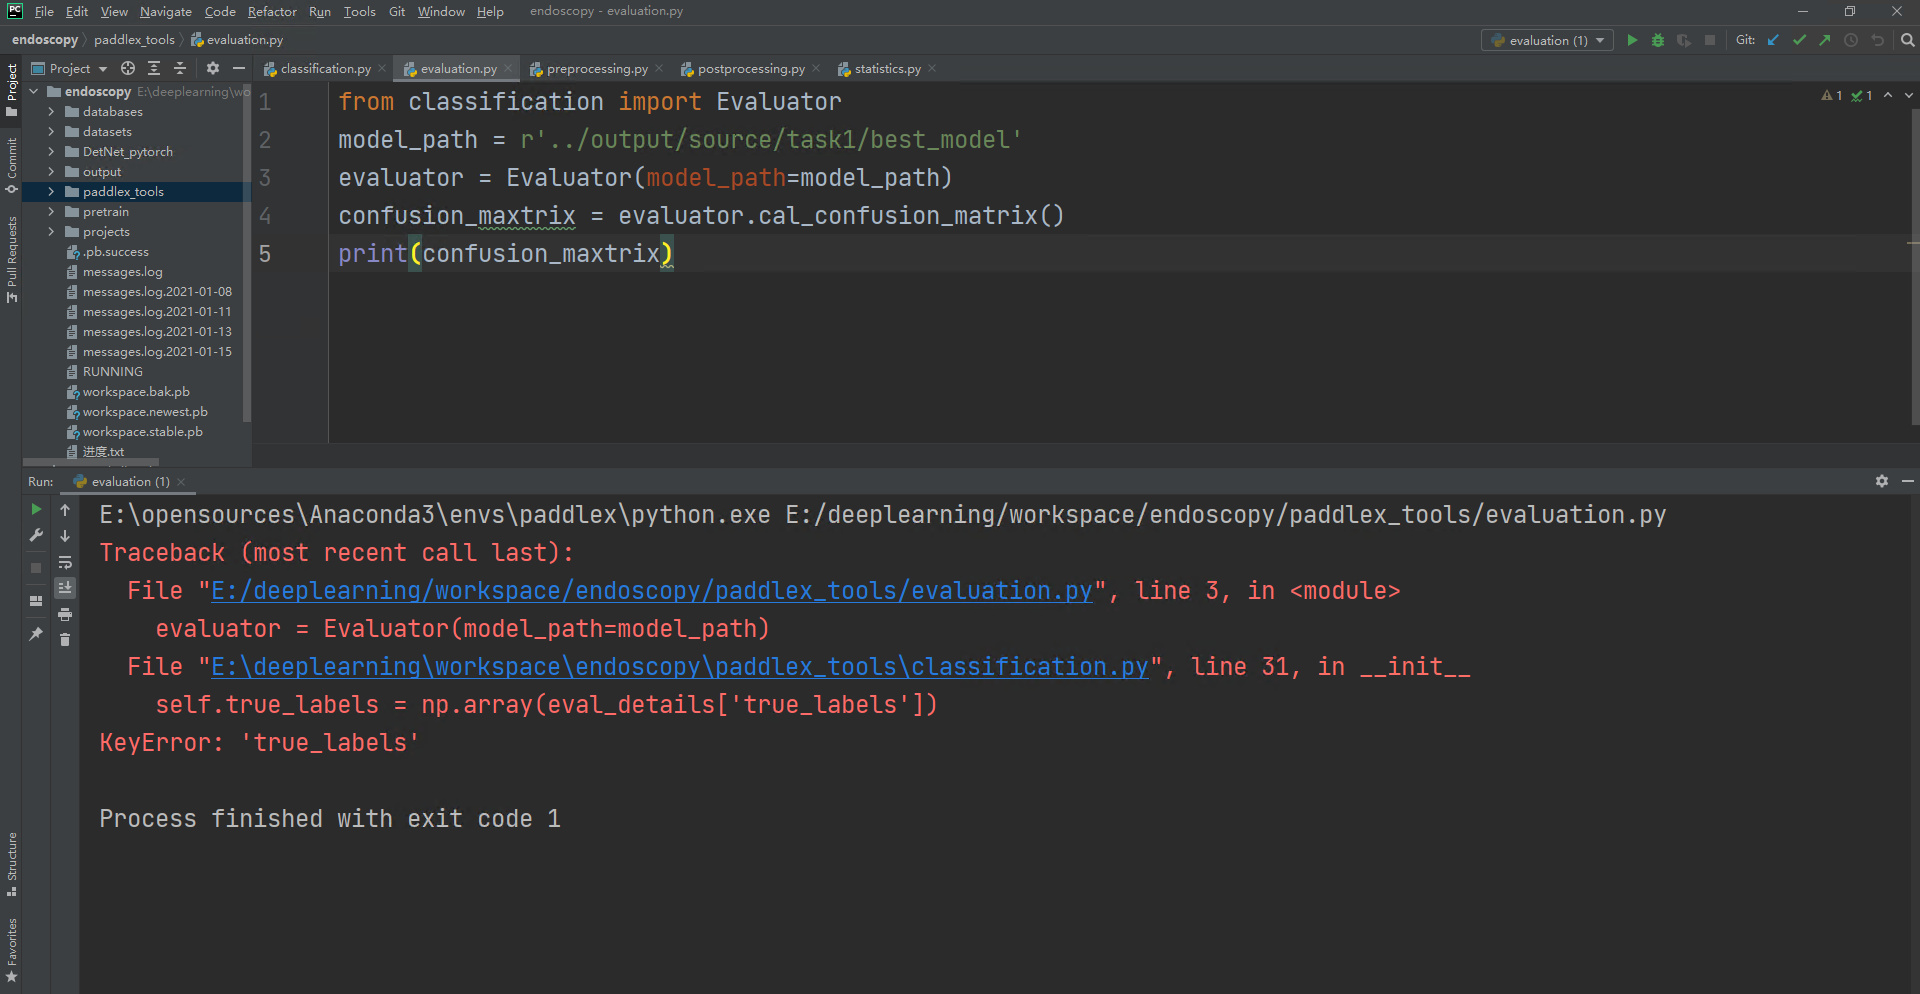Expand the databases folder
The width and height of the screenshot is (1920, 994).
(51, 112)
